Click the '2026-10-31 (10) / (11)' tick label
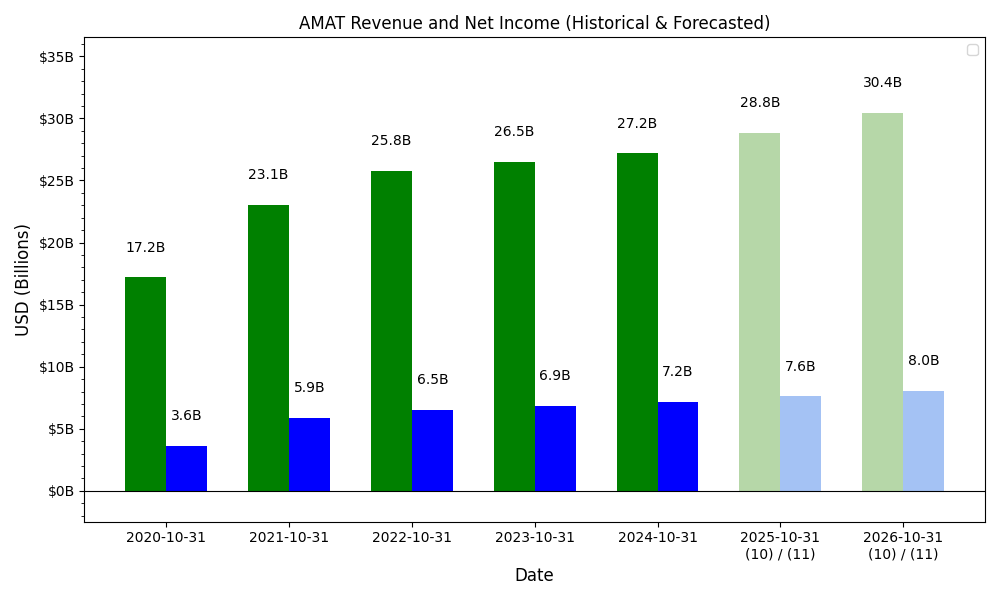This screenshot has height=600, width=1000. pyautogui.click(x=903, y=546)
